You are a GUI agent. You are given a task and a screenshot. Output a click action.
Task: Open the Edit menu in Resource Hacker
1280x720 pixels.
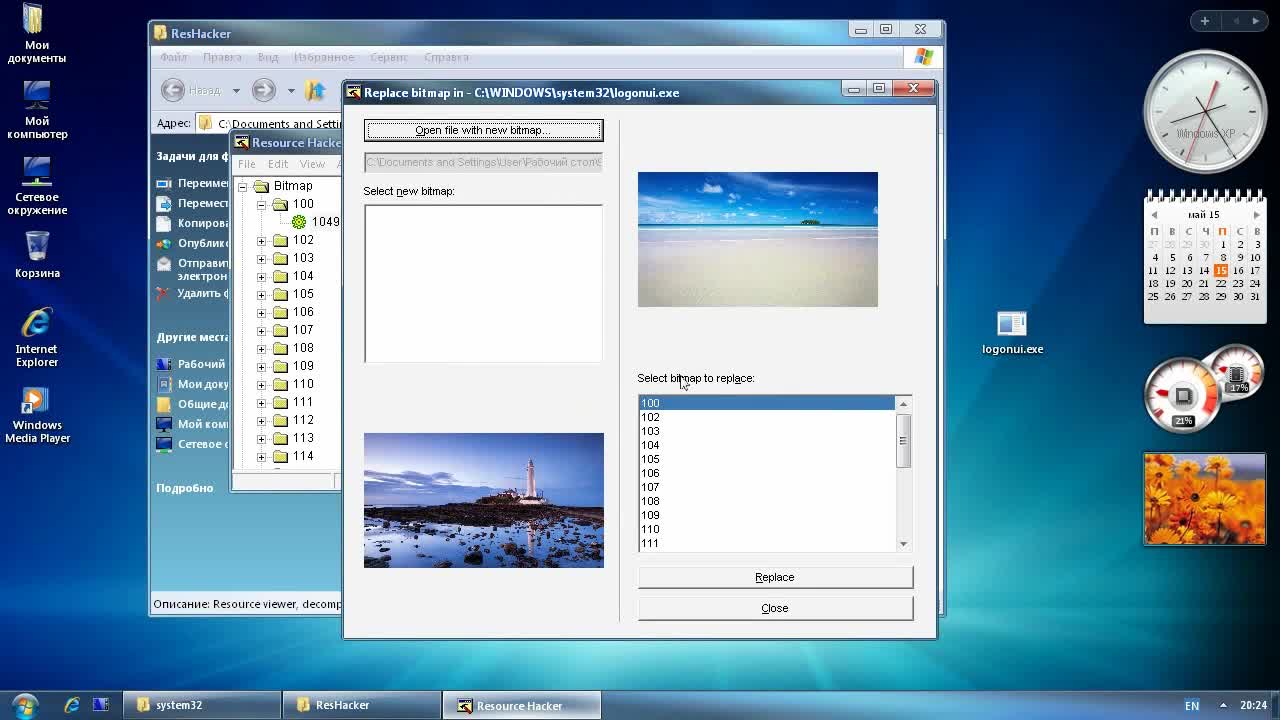tap(278, 164)
